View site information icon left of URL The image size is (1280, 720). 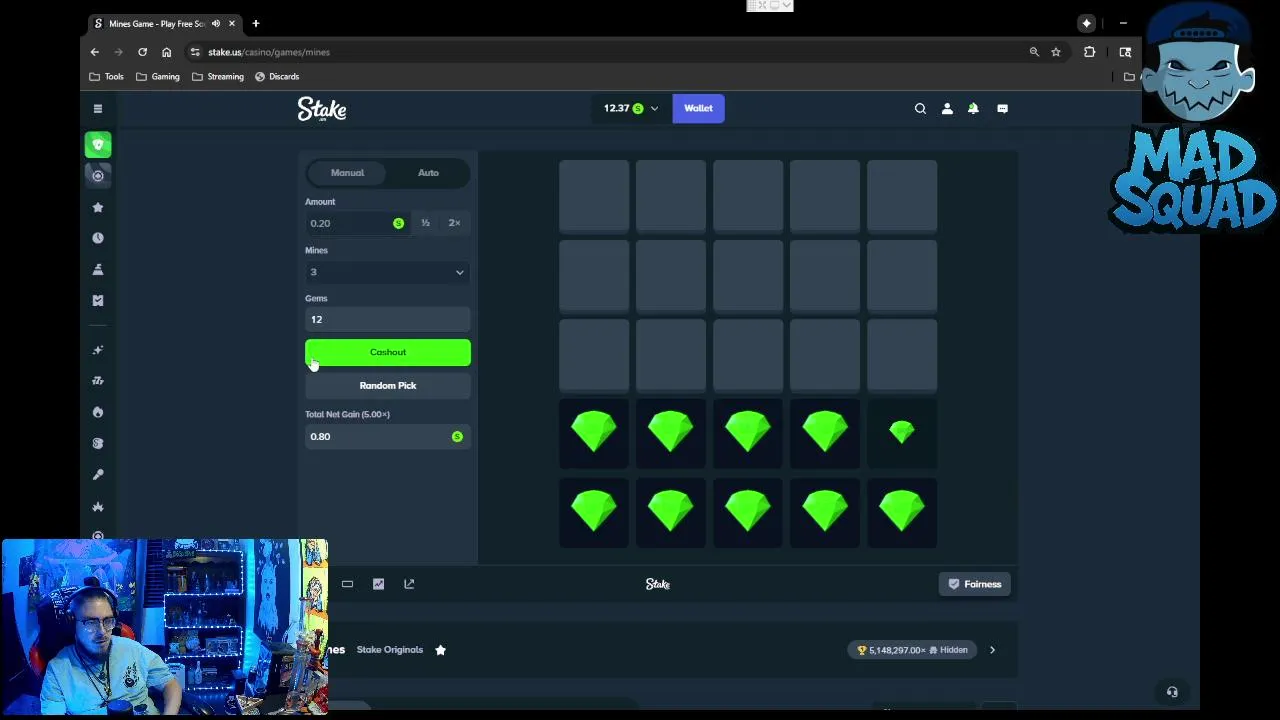point(195,52)
